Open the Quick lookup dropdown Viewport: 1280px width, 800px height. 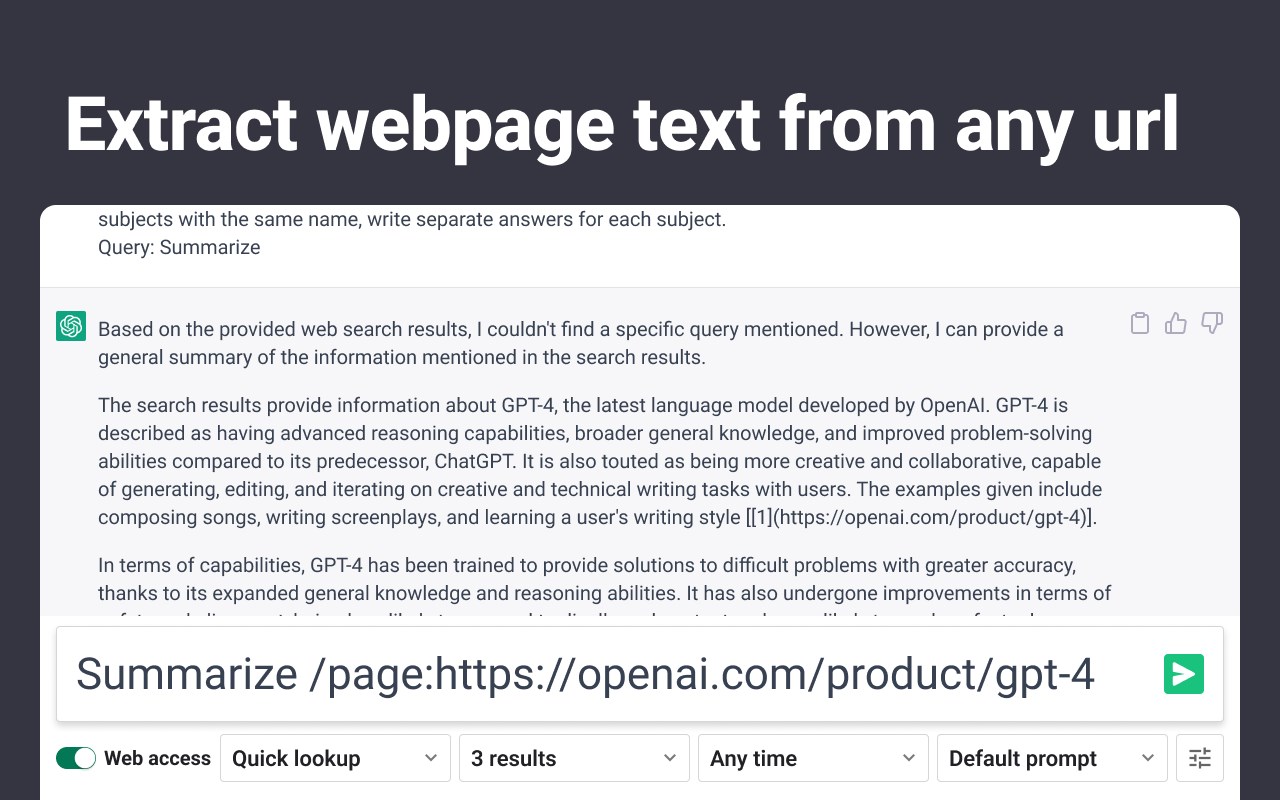(334, 758)
